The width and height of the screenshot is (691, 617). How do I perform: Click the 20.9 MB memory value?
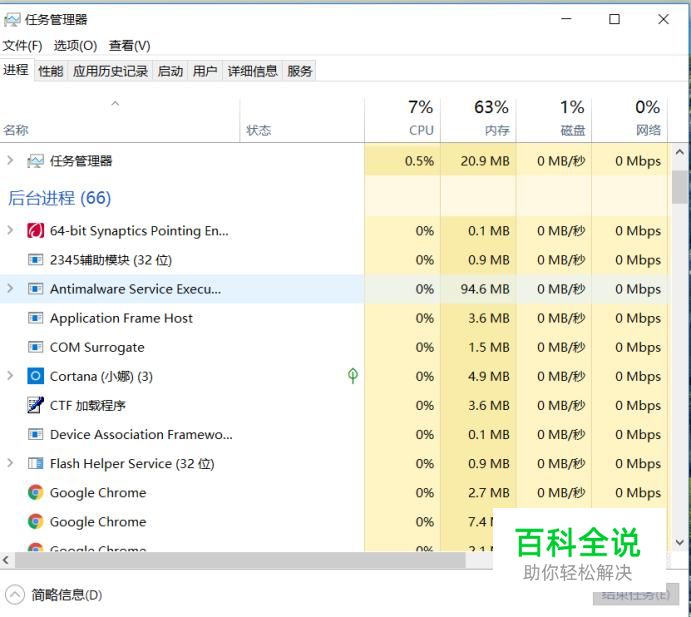point(485,161)
